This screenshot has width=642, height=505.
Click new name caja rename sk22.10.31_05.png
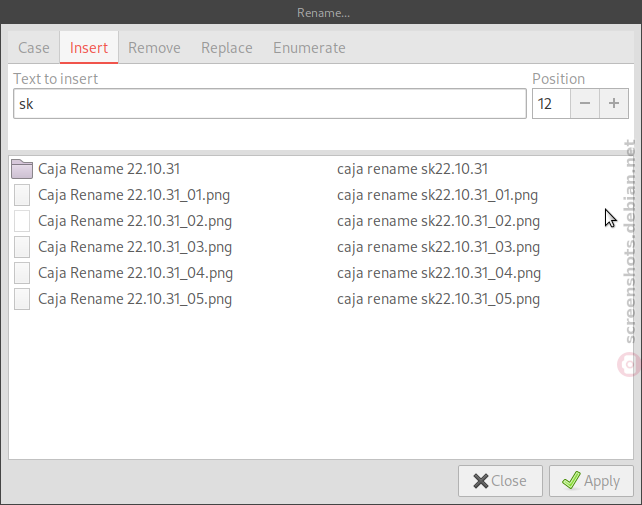(x=439, y=299)
